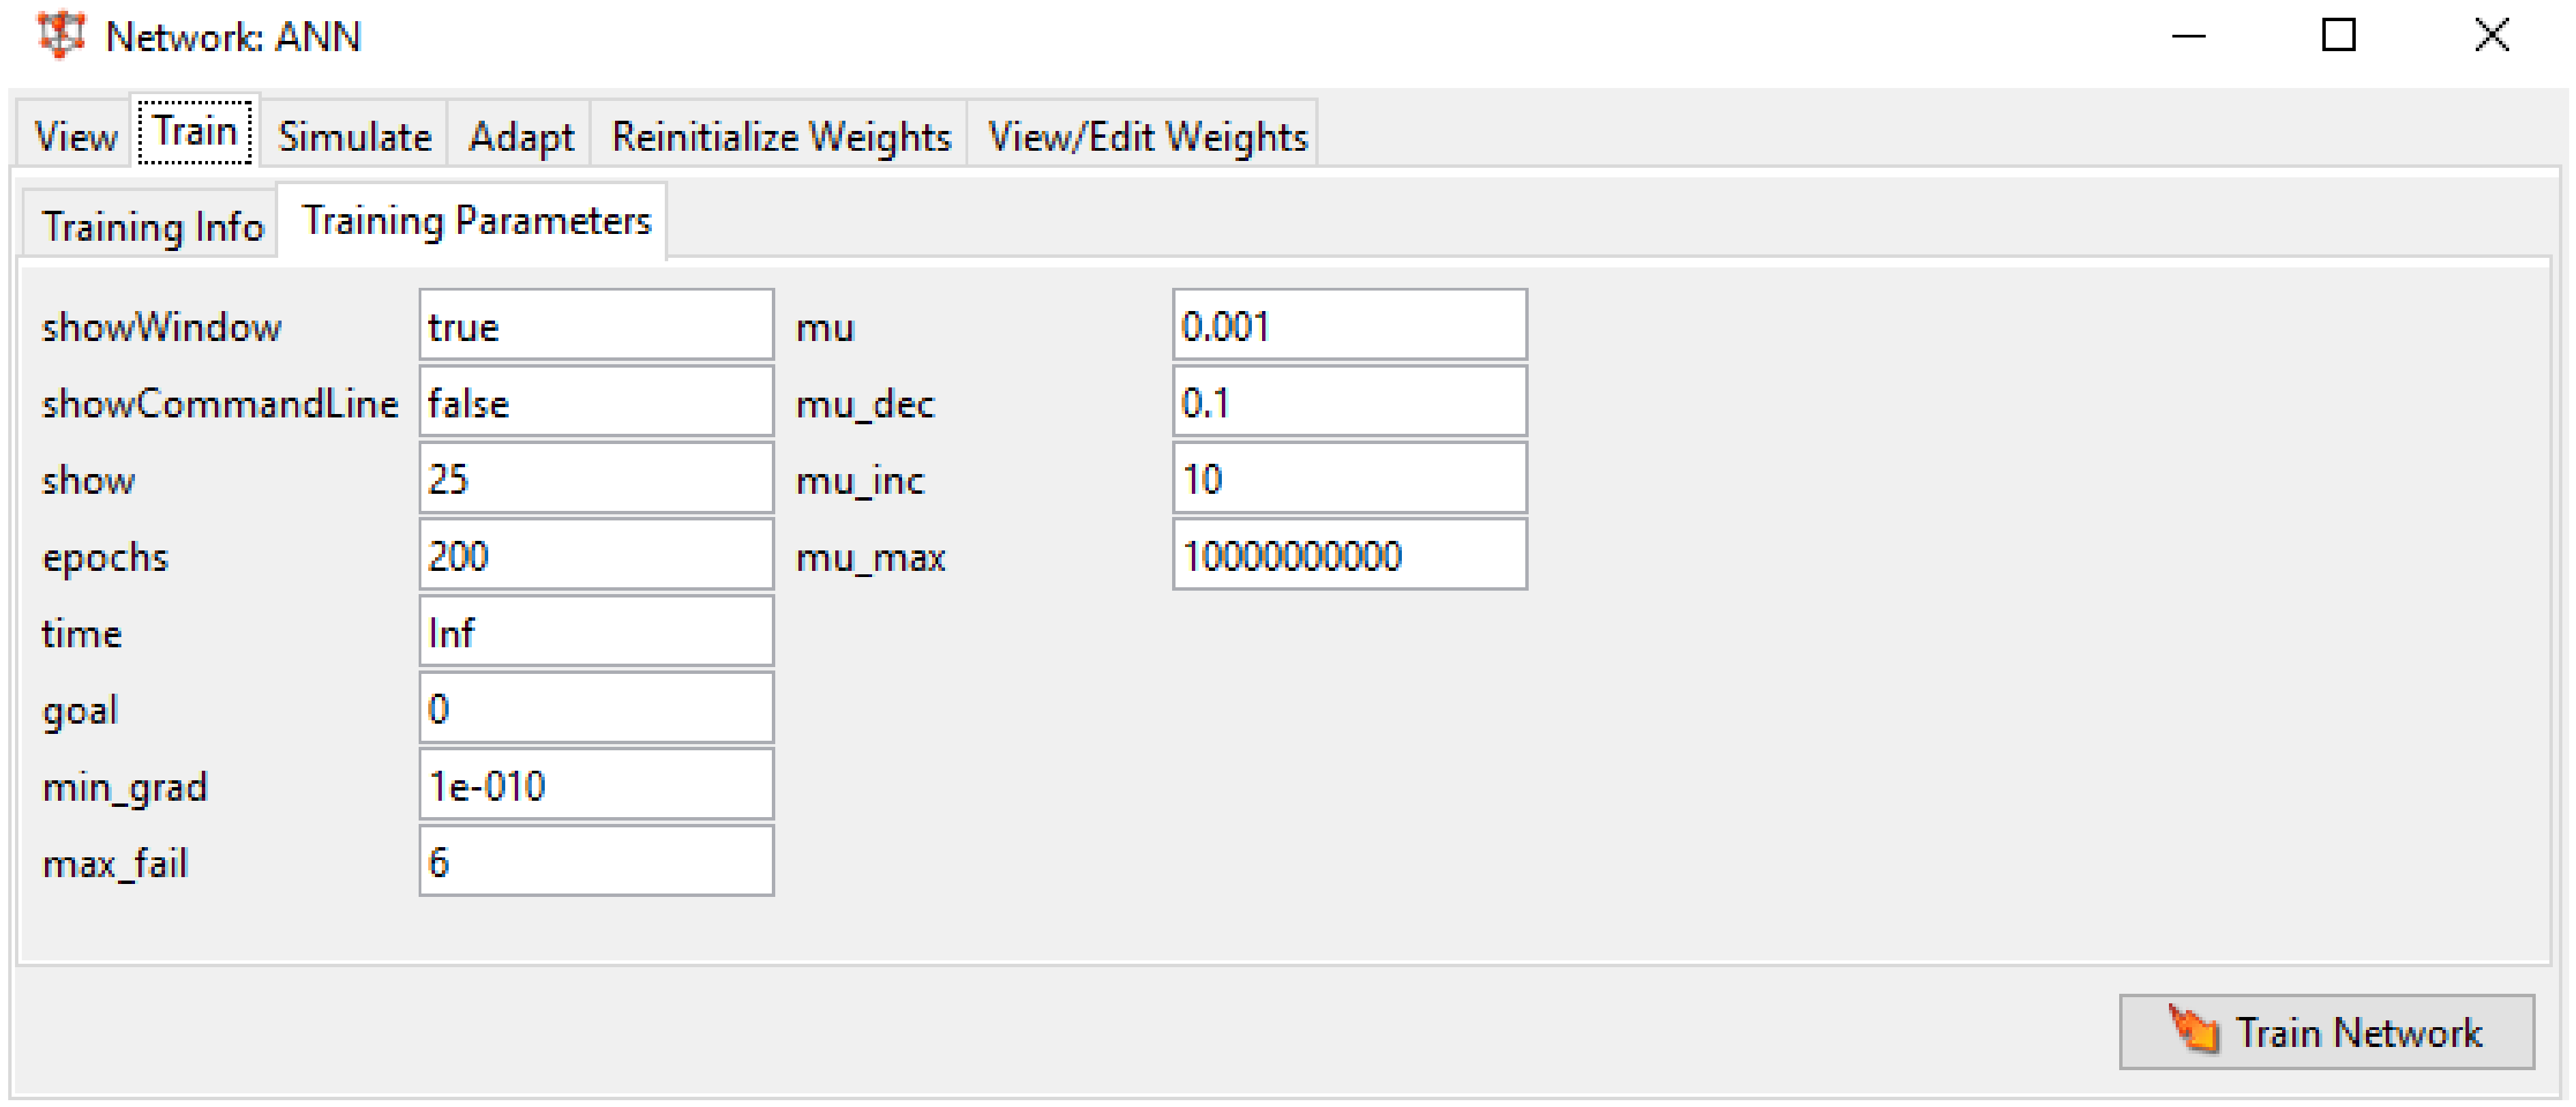Viewport: 2576px width, 1107px height.
Task: Click the epochs input field
Action: point(596,555)
